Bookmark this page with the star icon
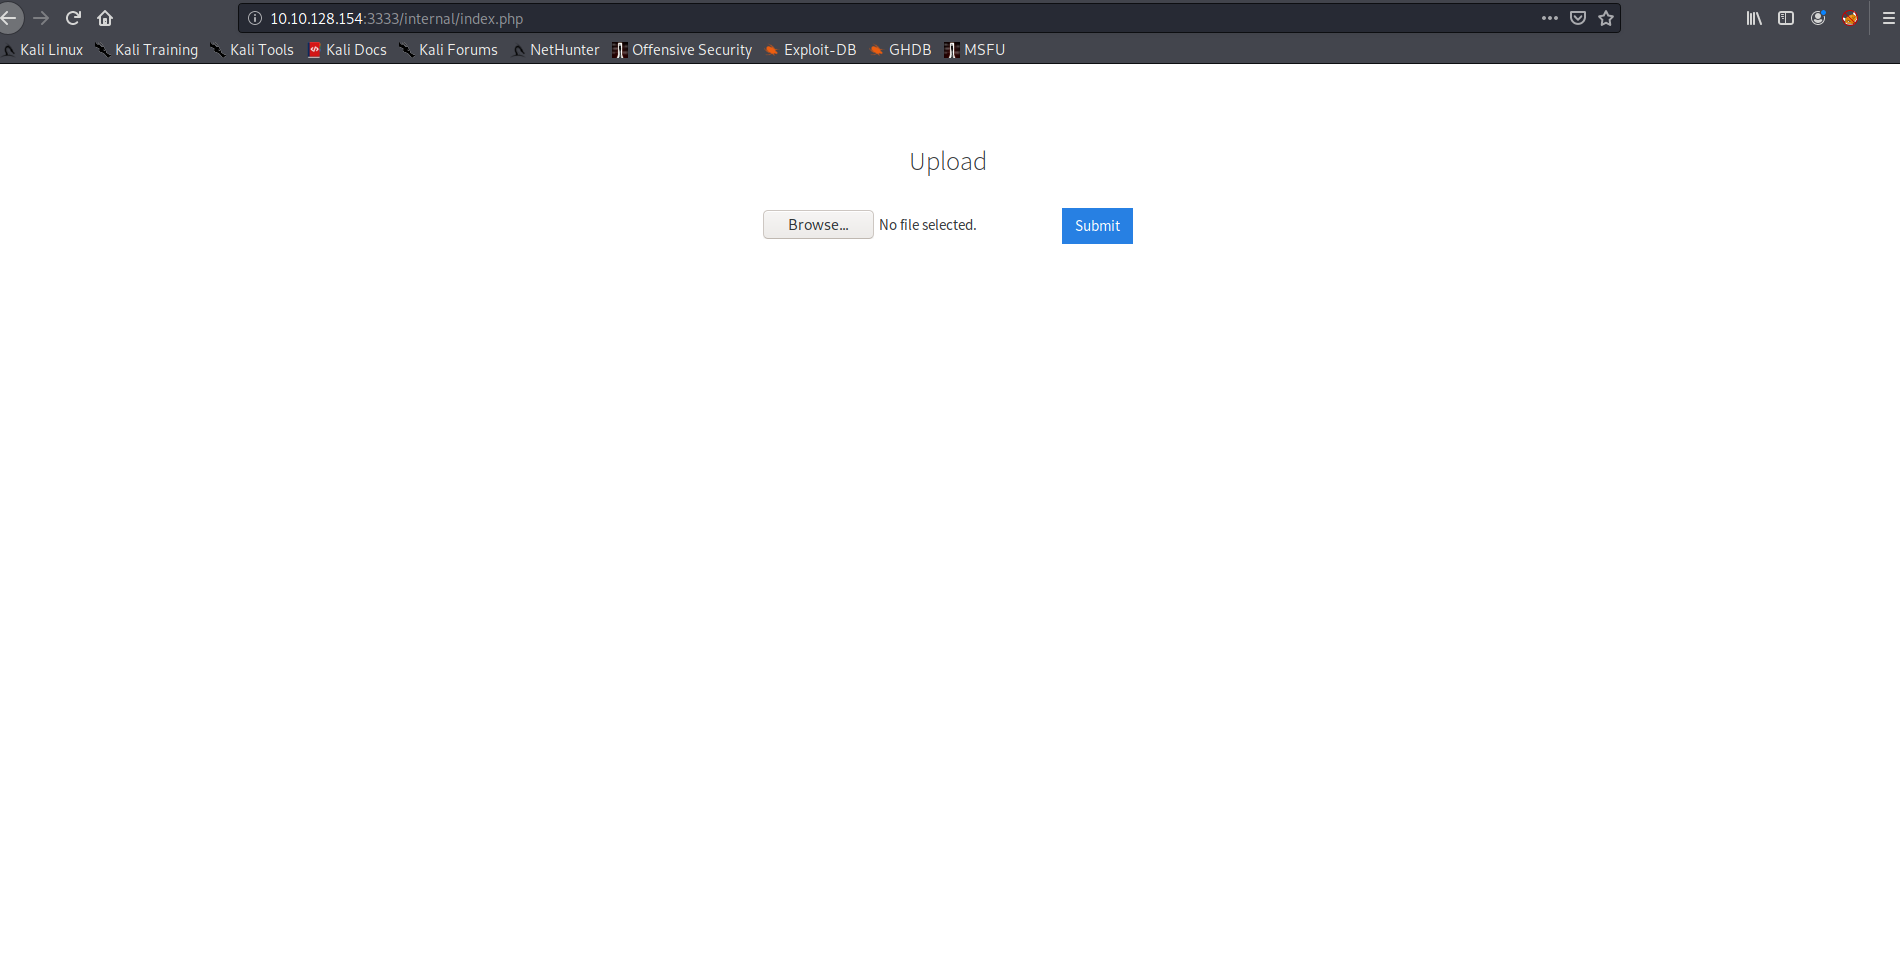 (1606, 18)
